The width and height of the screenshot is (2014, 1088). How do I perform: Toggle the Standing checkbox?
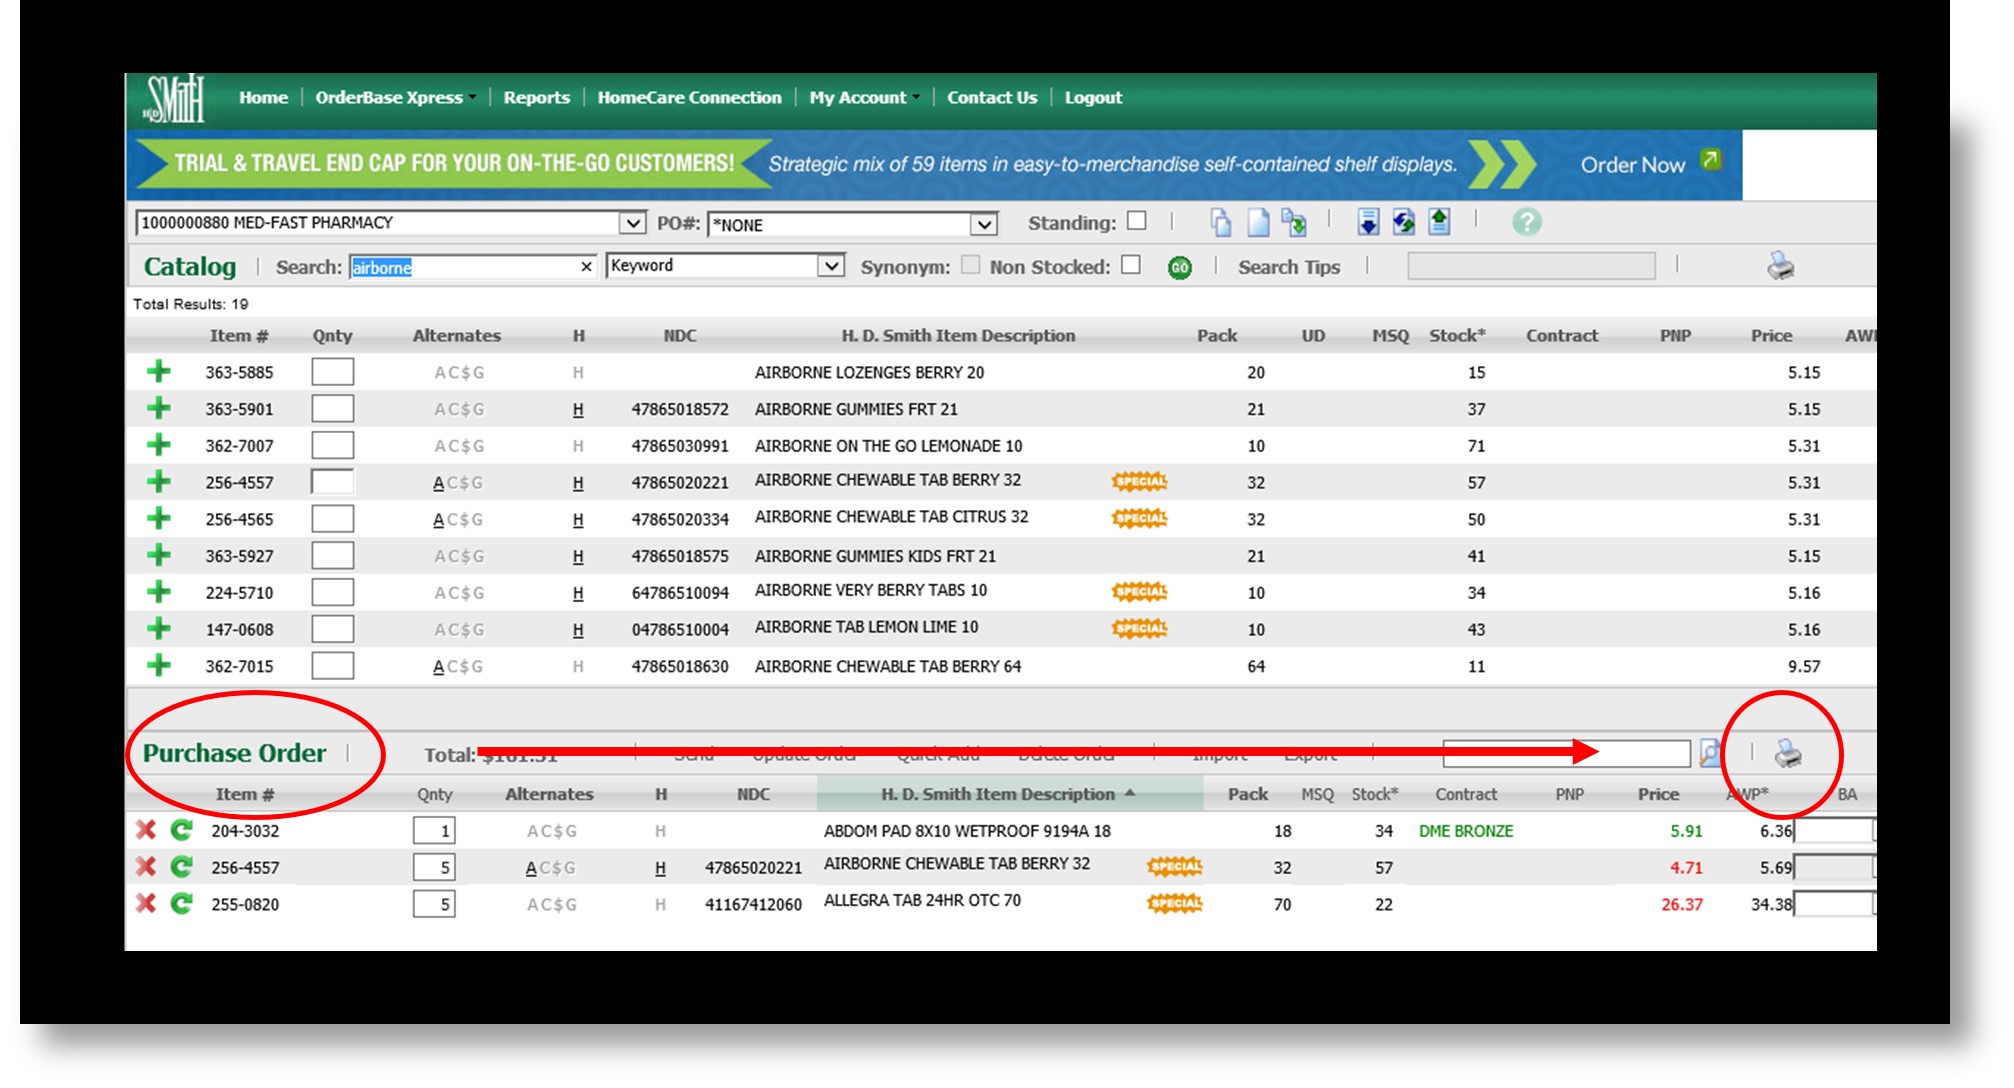coord(1137,221)
